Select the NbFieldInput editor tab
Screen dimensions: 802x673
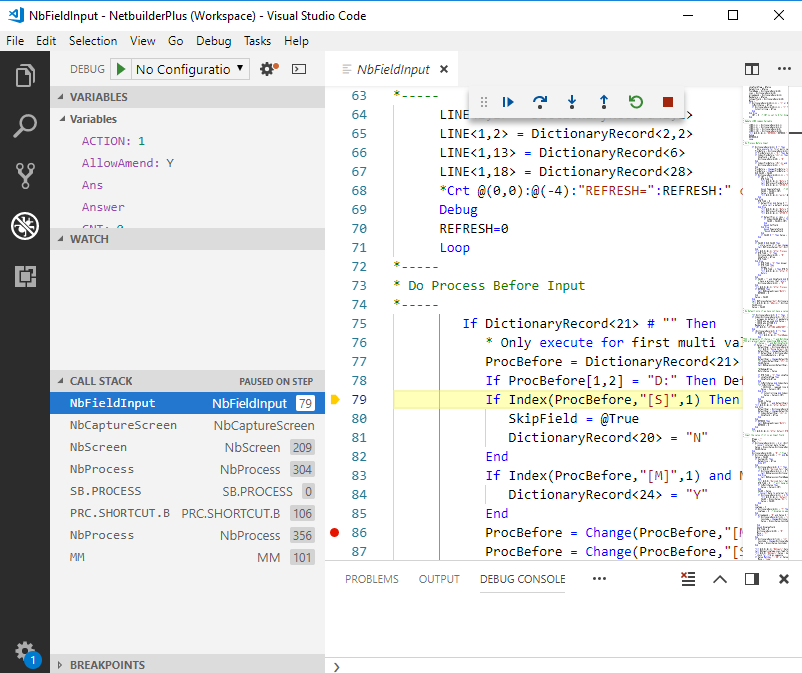tap(392, 69)
